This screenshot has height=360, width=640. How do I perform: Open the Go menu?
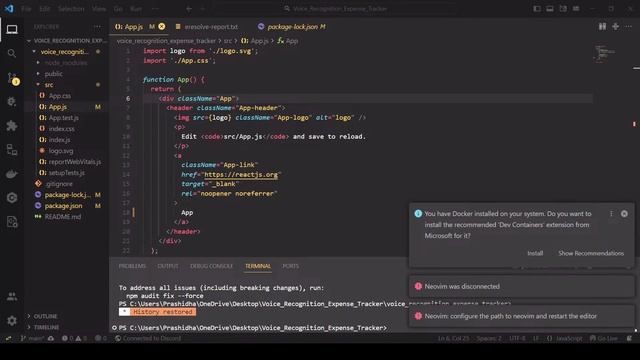pos(118,9)
